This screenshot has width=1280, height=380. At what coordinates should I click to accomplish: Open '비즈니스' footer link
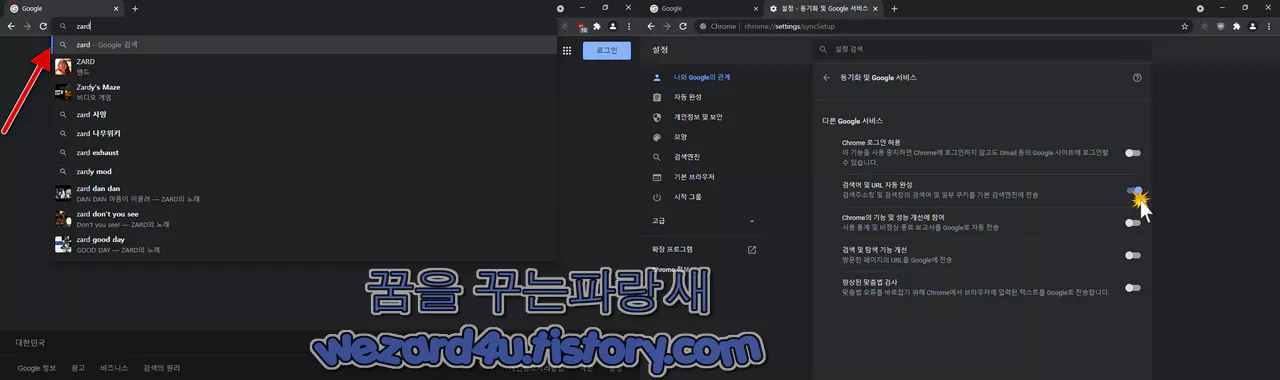point(114,368)
